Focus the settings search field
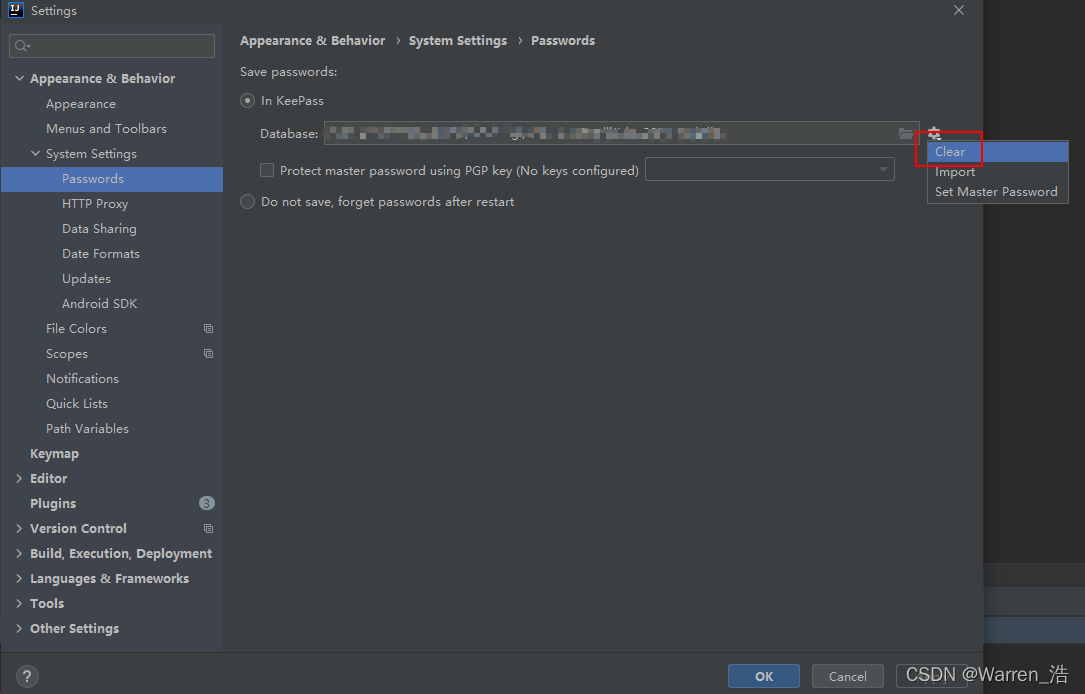 coord(112,46)
